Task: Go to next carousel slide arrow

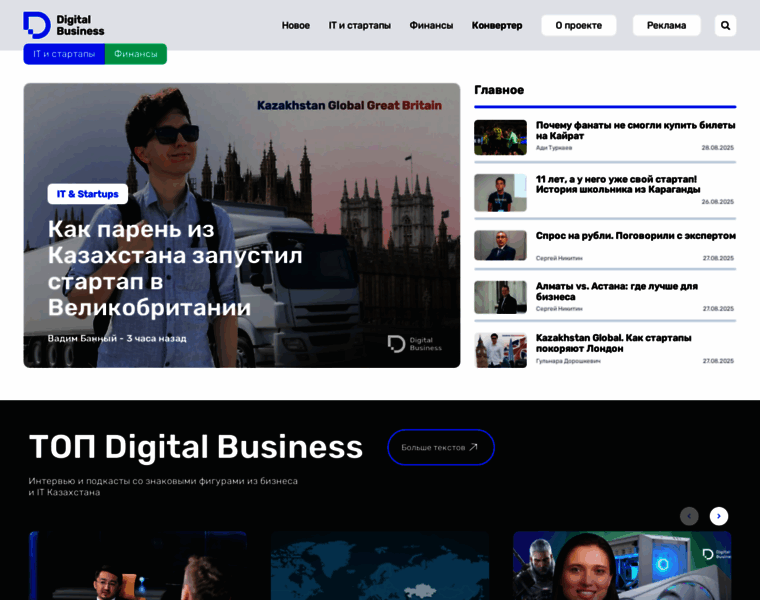Action: [x=718, y=516]
